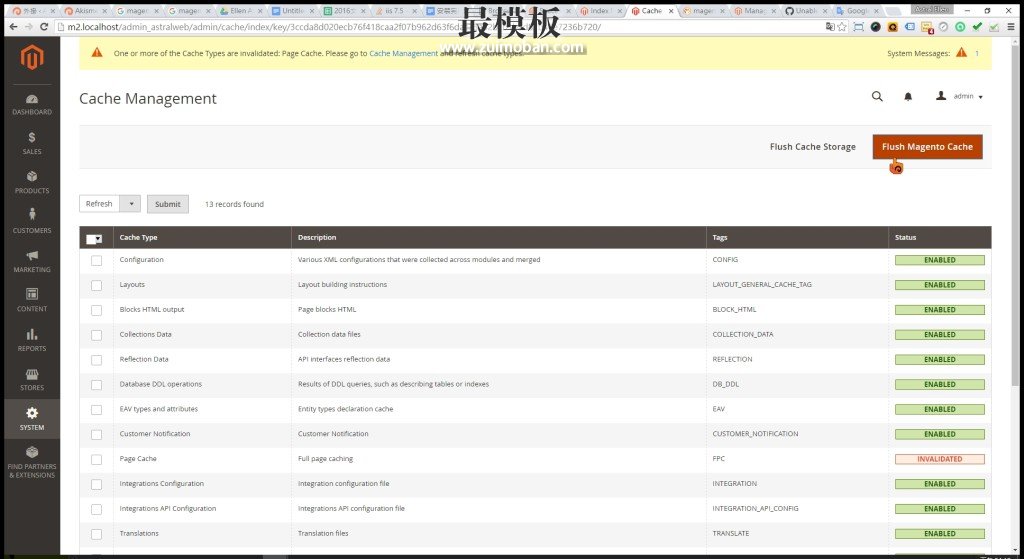Switch to the Akismet browser tab

pyautogui.click(x=86, y=10)
